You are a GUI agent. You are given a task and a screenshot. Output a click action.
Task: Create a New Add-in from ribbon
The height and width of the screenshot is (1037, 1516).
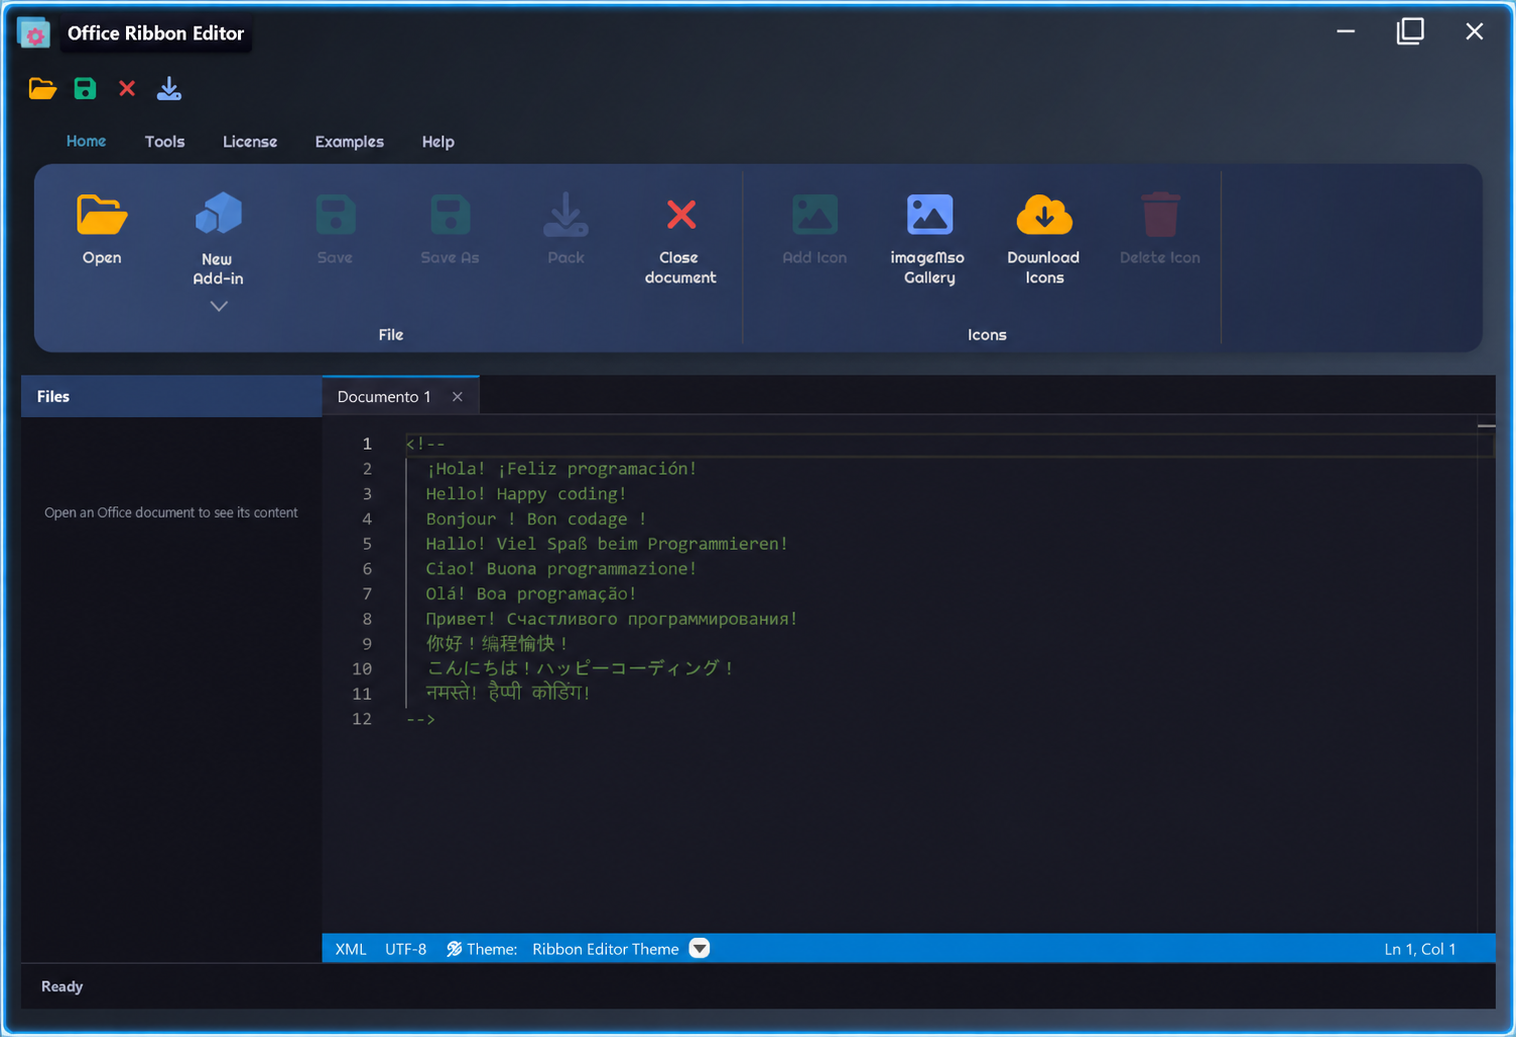pyautogui.click(x=218, y=240)
